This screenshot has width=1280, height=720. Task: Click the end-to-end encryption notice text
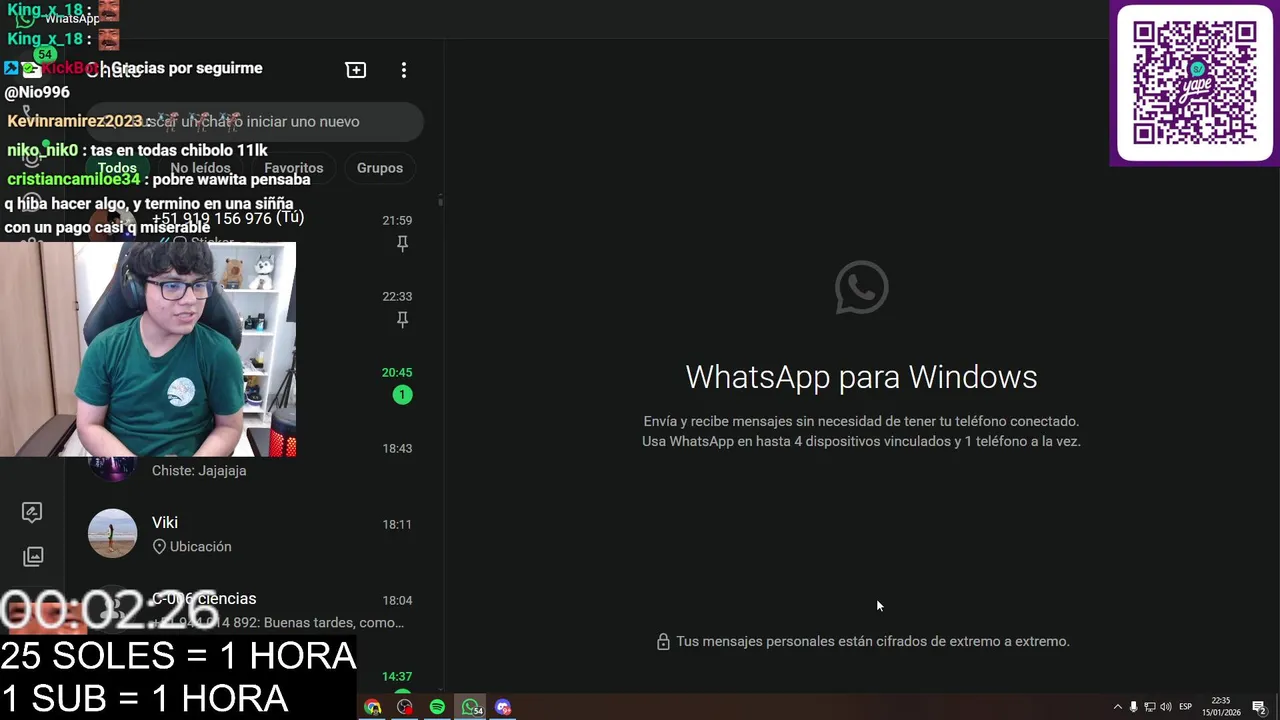(x=873, y=642)
